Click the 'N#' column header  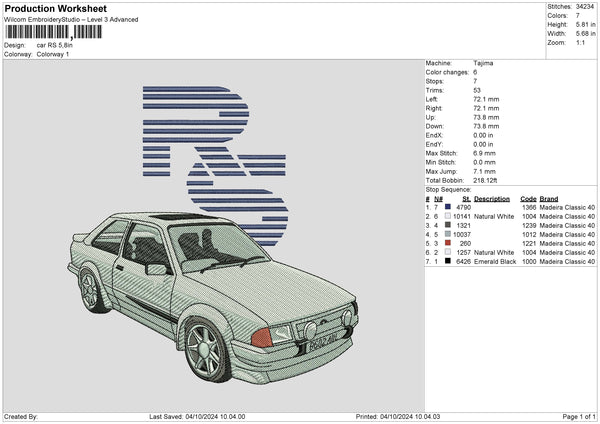(x=439, y=199)
